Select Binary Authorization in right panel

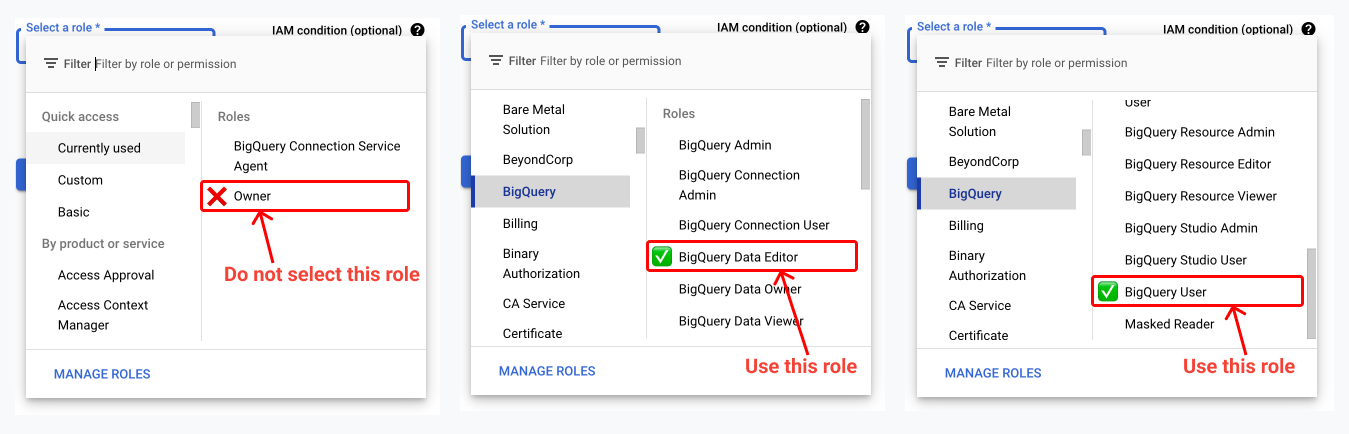[x=996, y=265]
